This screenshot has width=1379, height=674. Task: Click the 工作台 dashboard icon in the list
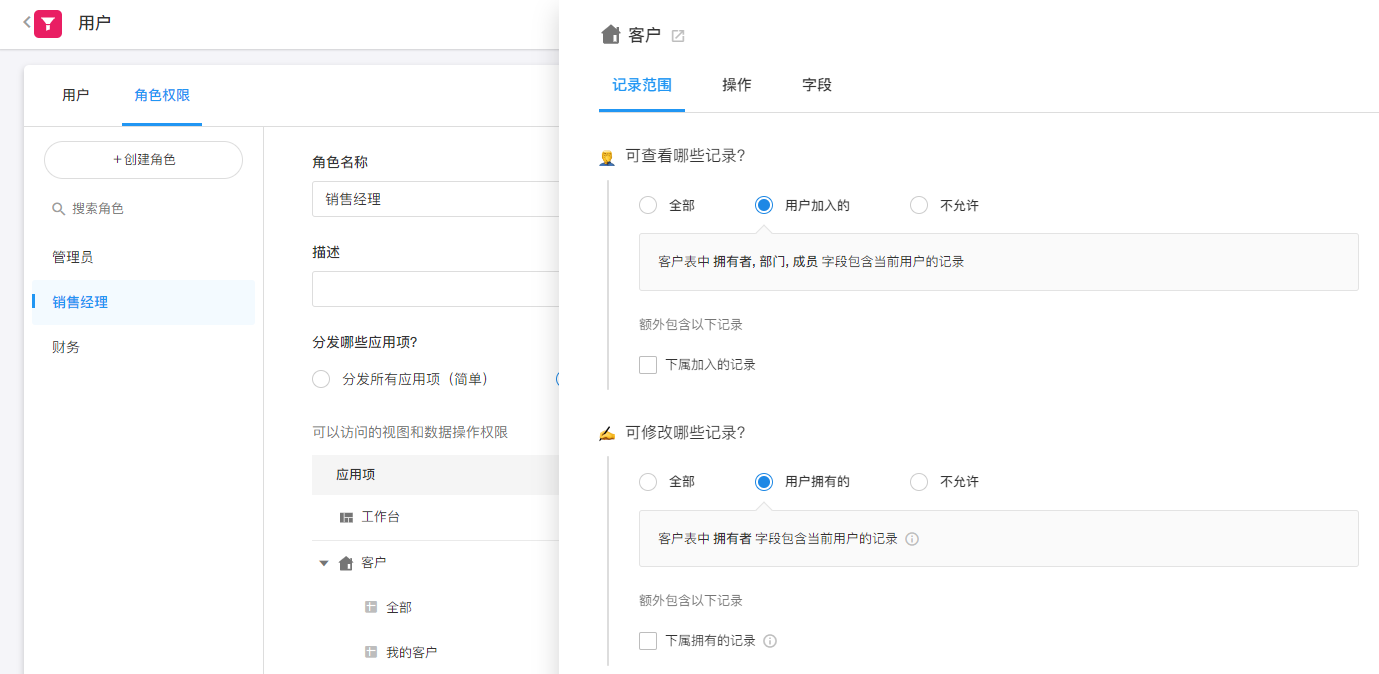click(x=346, y=518)
